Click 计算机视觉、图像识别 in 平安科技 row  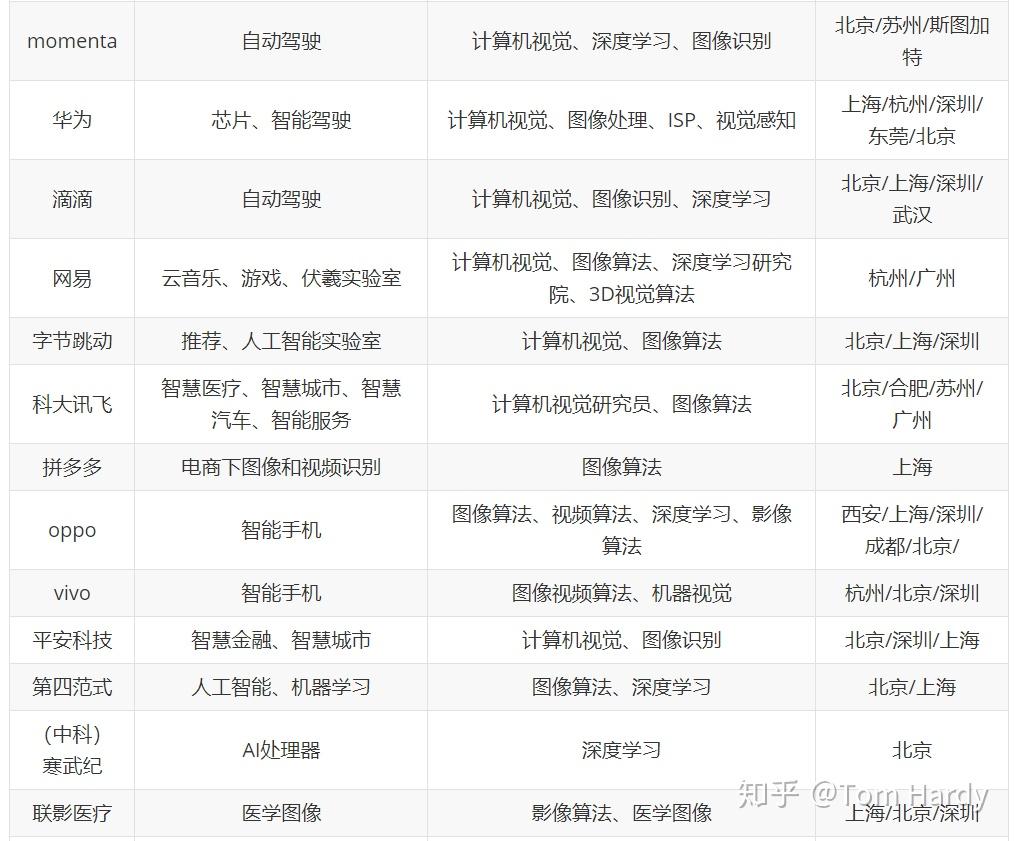click(x=621, y=640)
